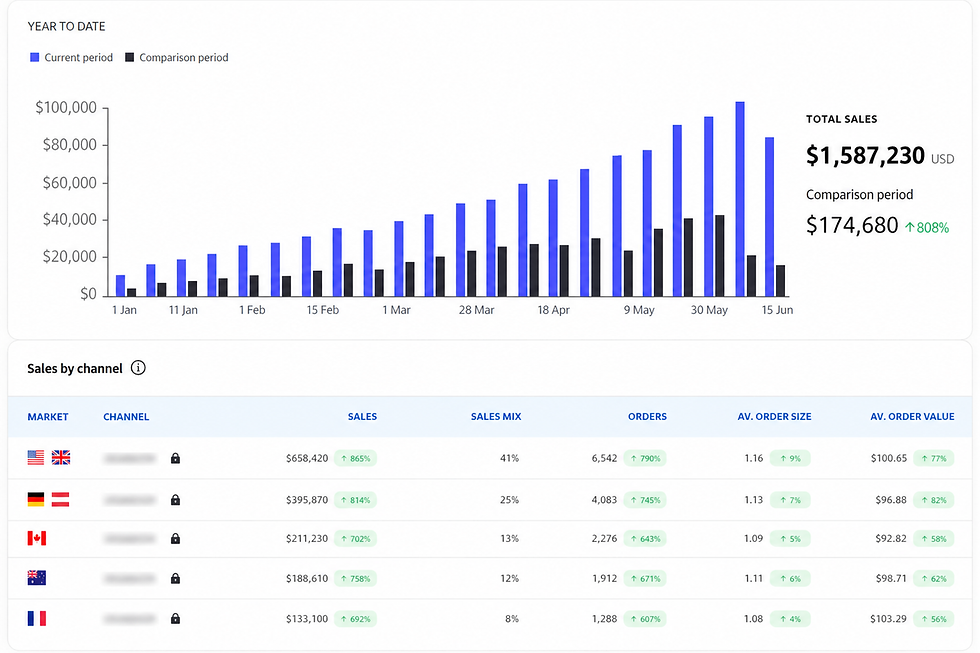Image resolution: width=980 pixels, height=653 pixels.
Task: Click the MARKET column header
Action: point(48,417)
